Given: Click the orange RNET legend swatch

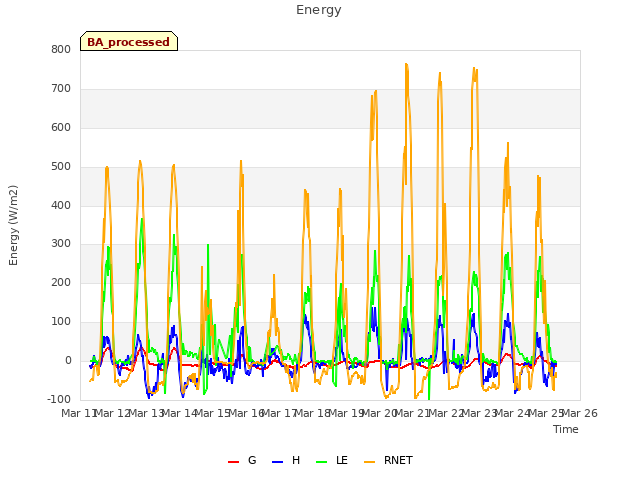Looking at the screenshot, I should coord(369,462).
